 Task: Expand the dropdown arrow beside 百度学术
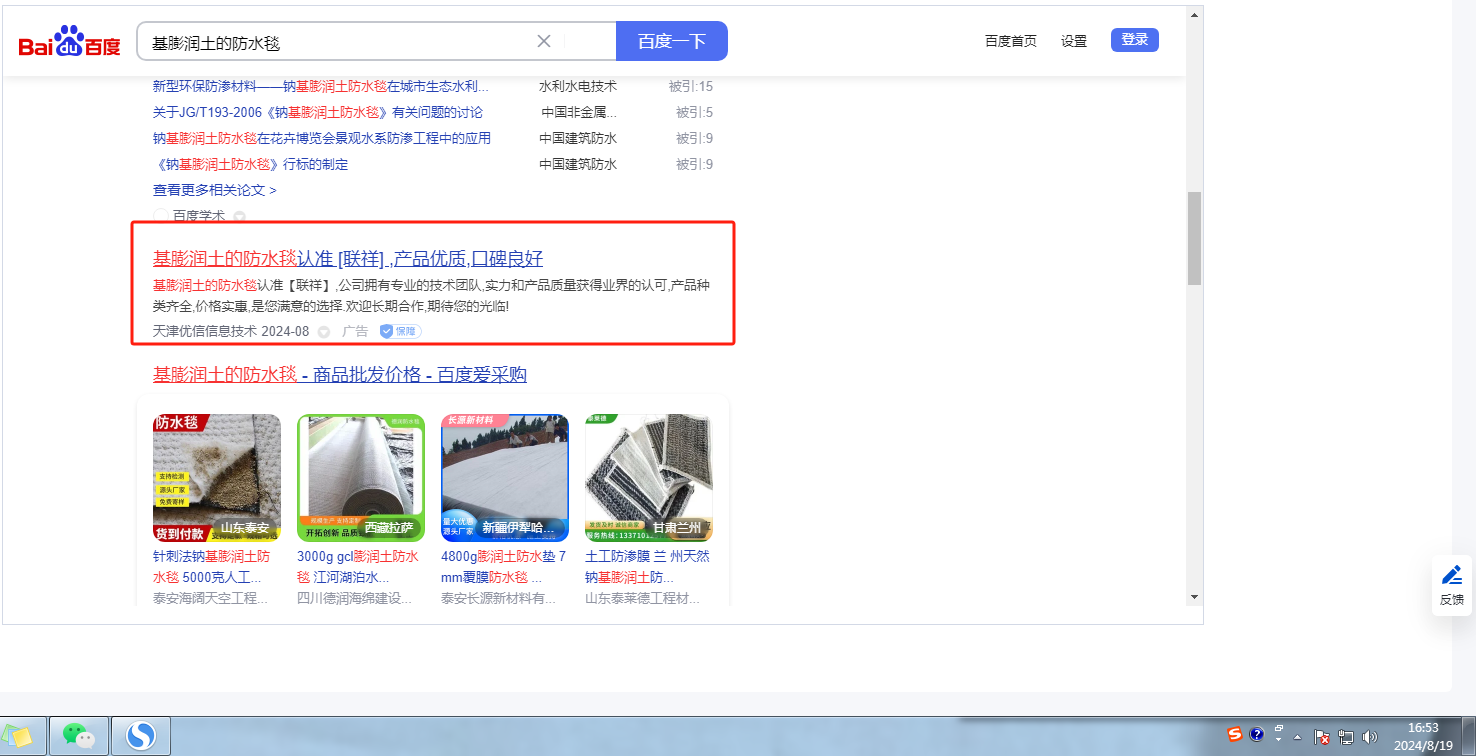click(x=239, y=216)
